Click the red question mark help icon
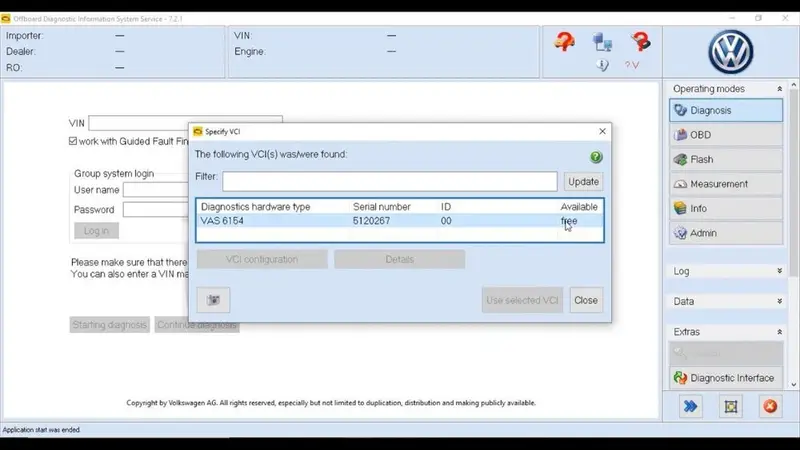Screen dimensions: 800x450 640,41
